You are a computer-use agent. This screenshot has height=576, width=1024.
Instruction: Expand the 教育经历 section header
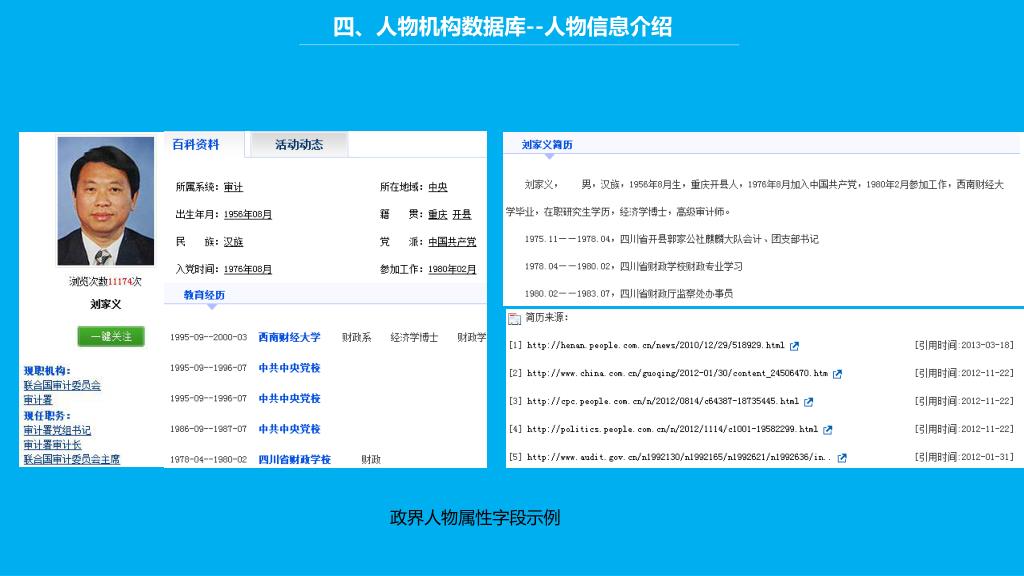[204, 295]
